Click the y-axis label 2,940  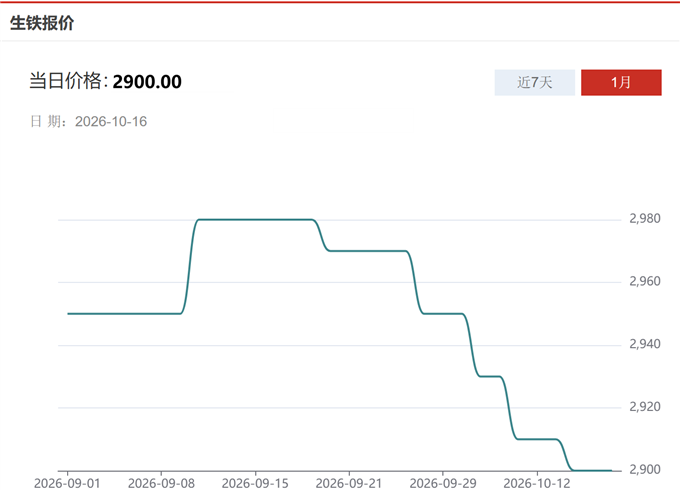645,344
